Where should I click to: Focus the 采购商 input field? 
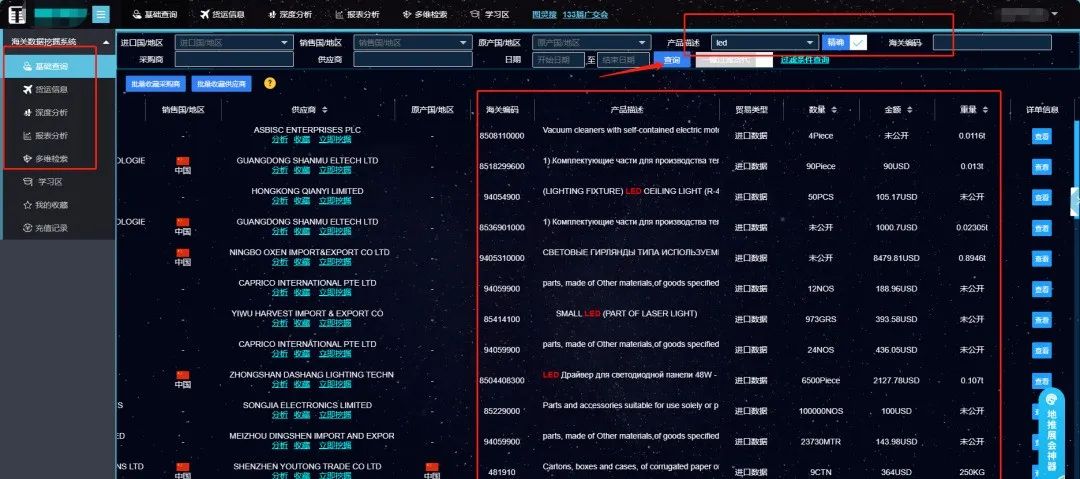tap(234, 60)
